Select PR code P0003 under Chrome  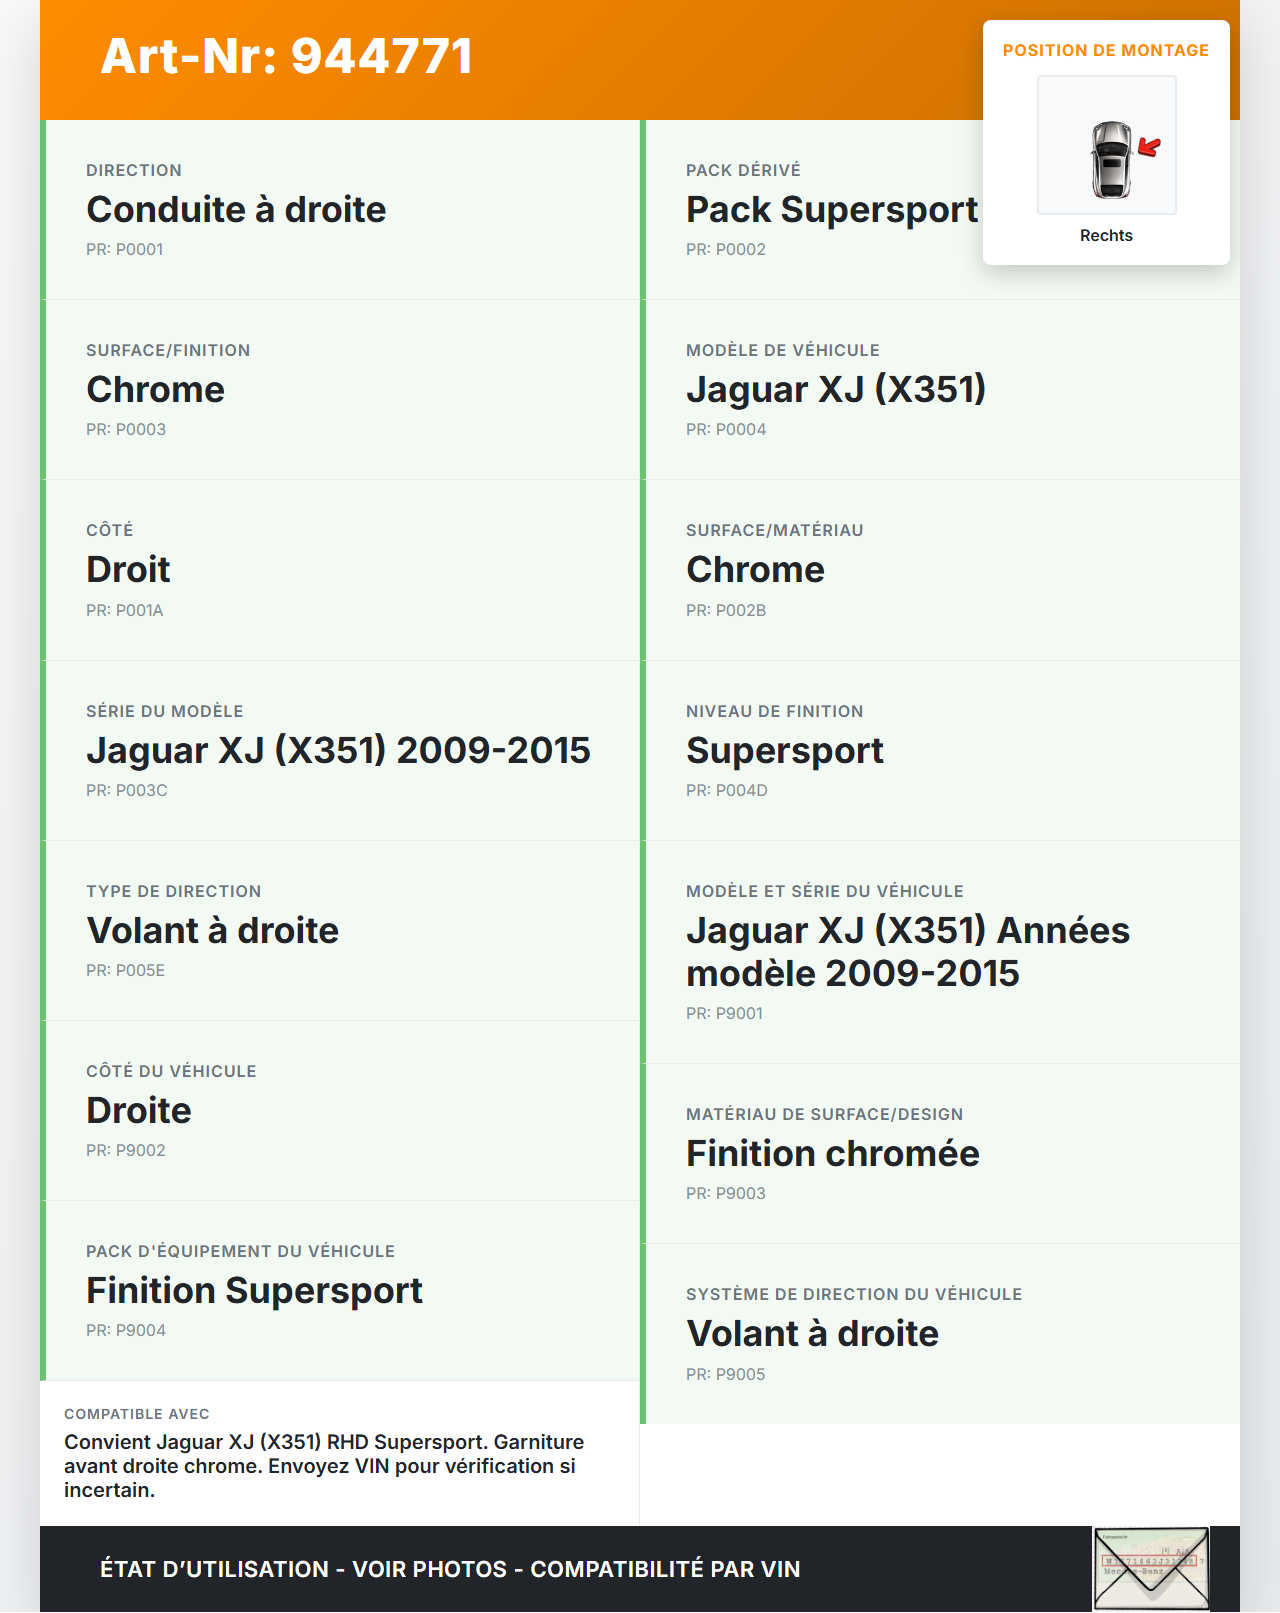tap(126, 429)
